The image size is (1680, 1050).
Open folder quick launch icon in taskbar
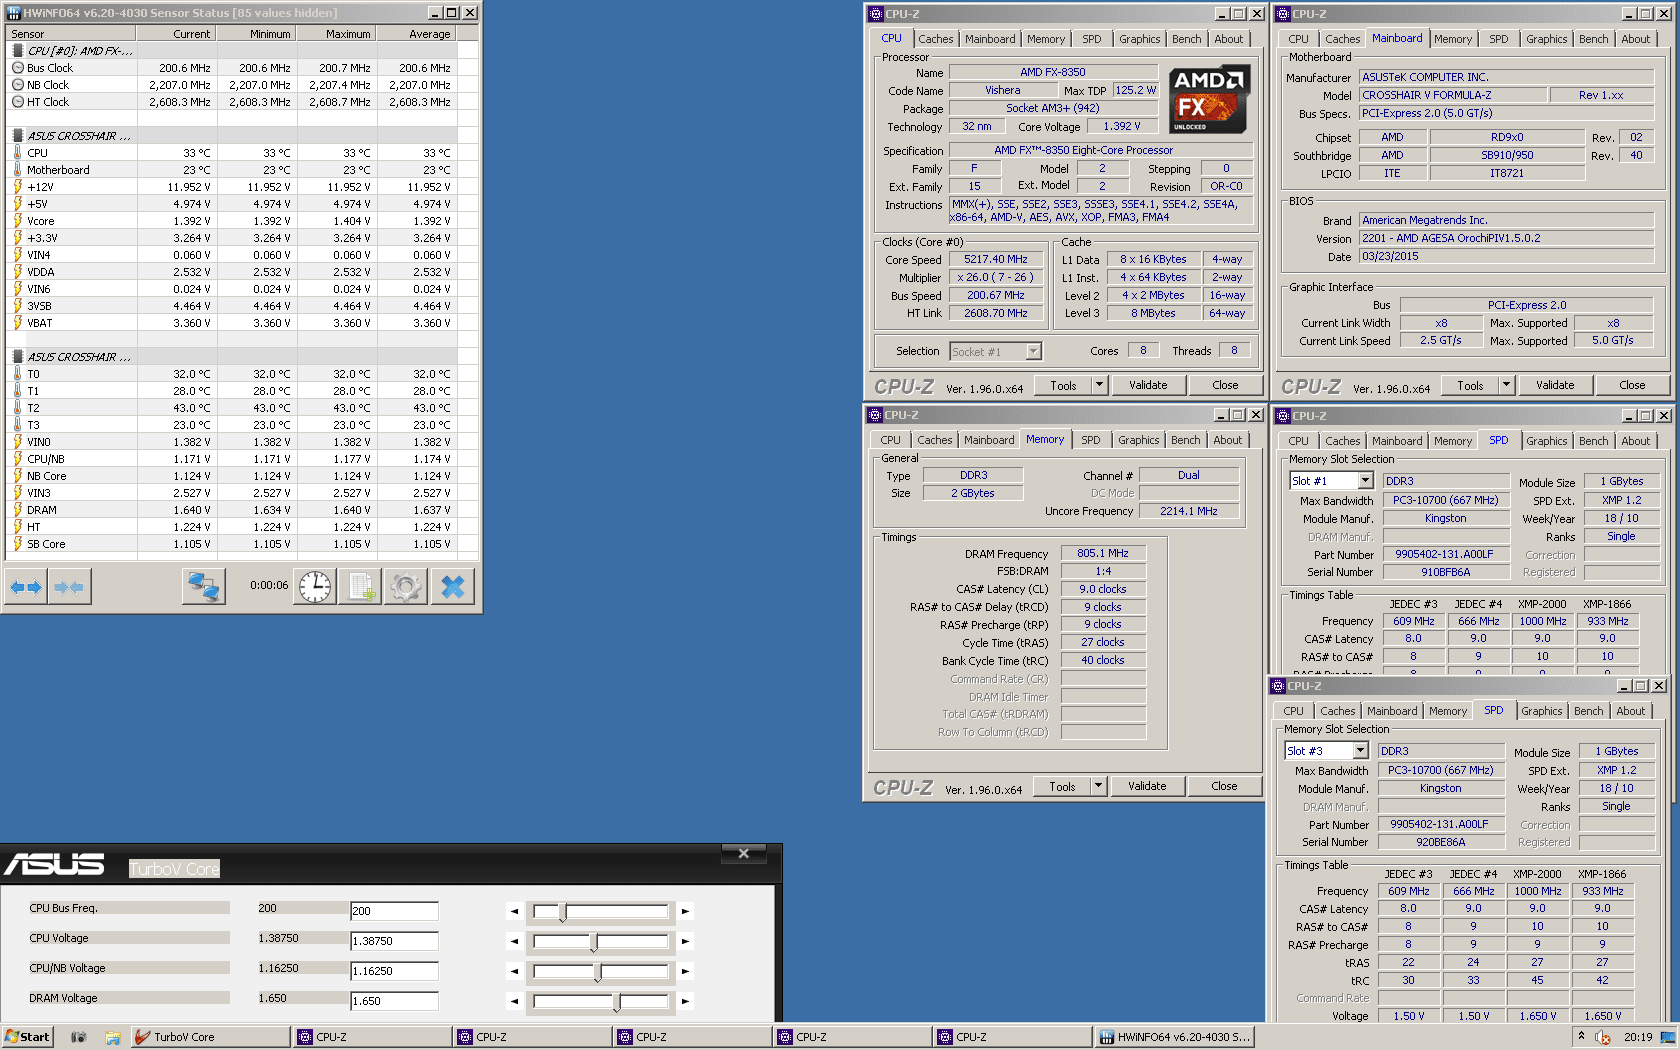113,1037
